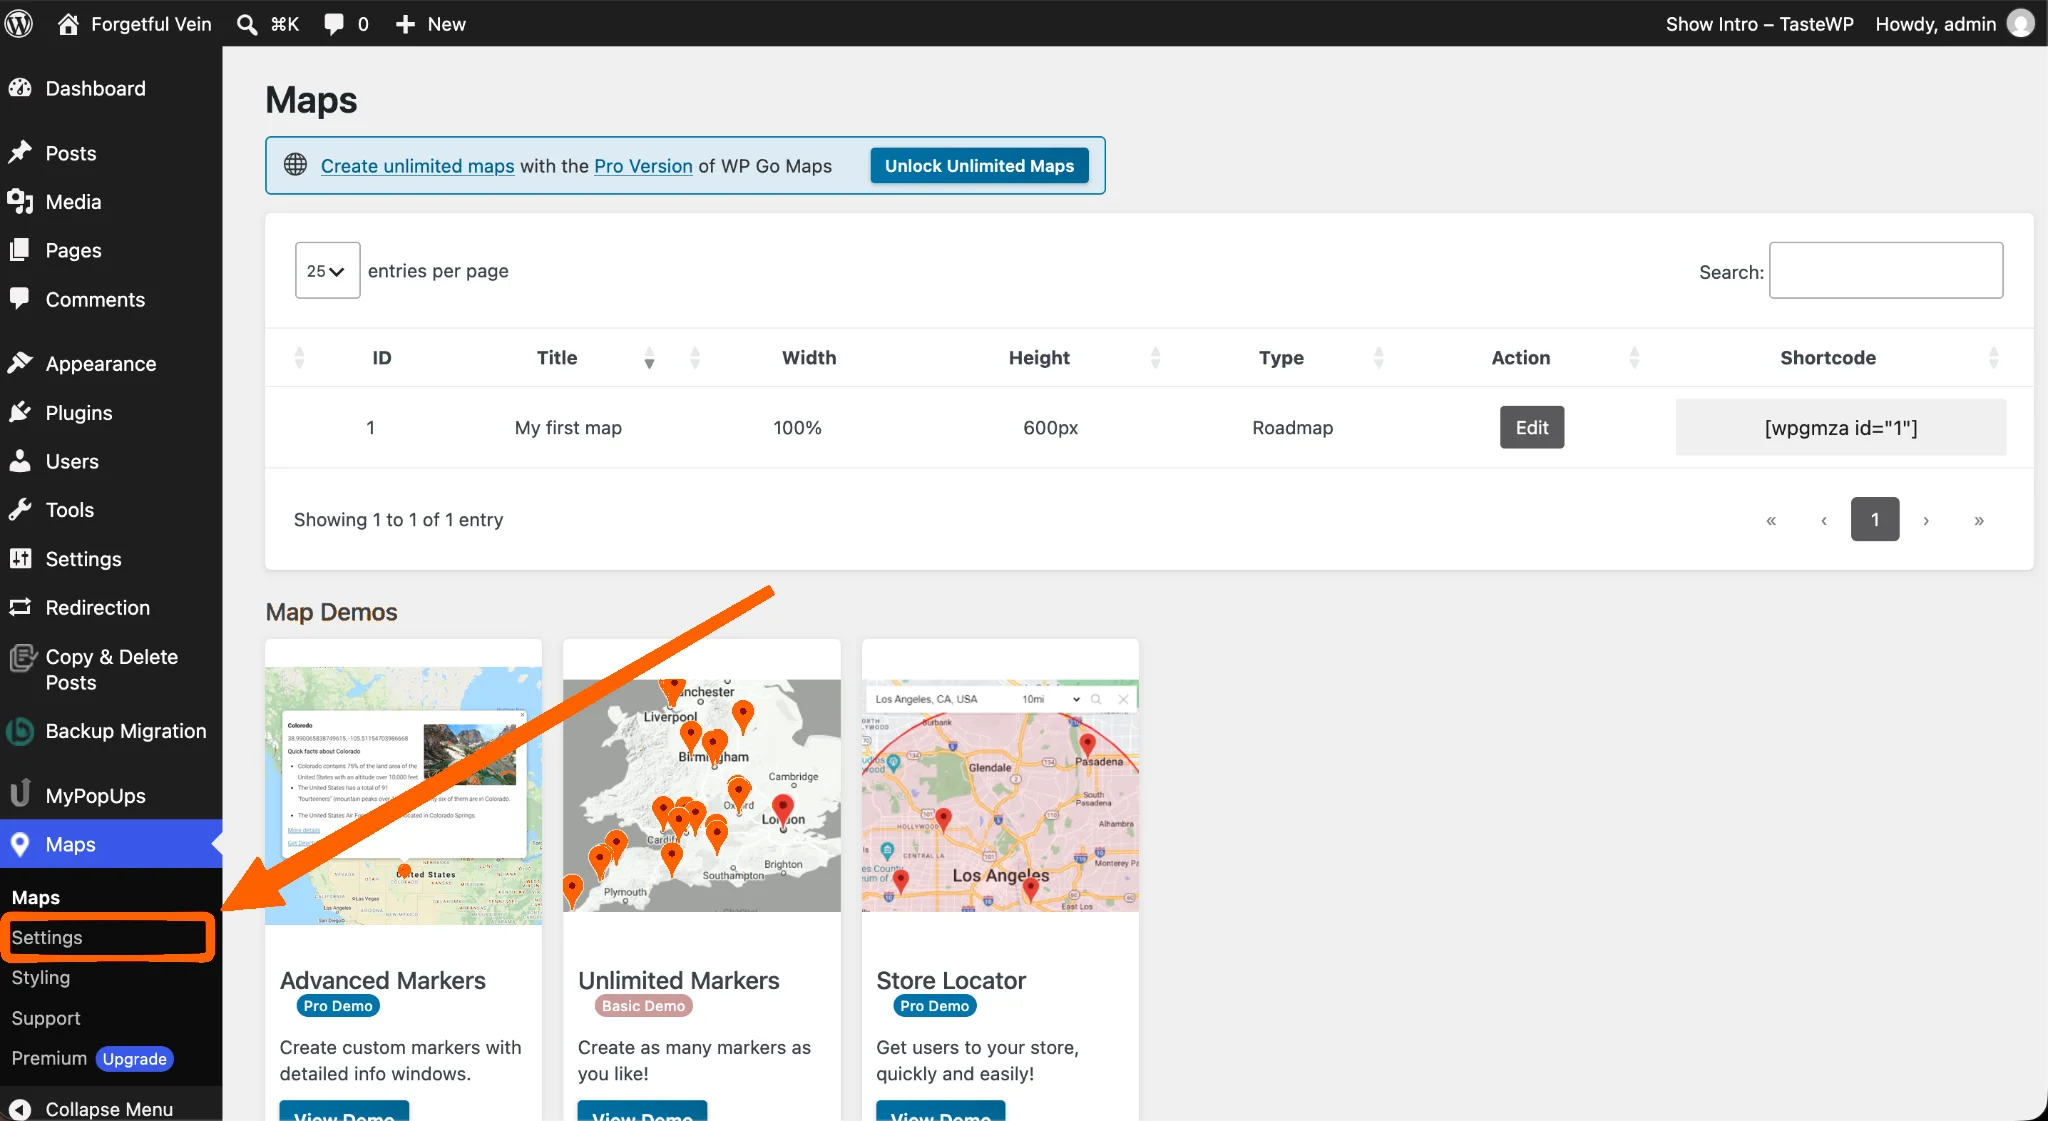Click the Showing 1 to 1 of 1 entry text

(398, 519)
